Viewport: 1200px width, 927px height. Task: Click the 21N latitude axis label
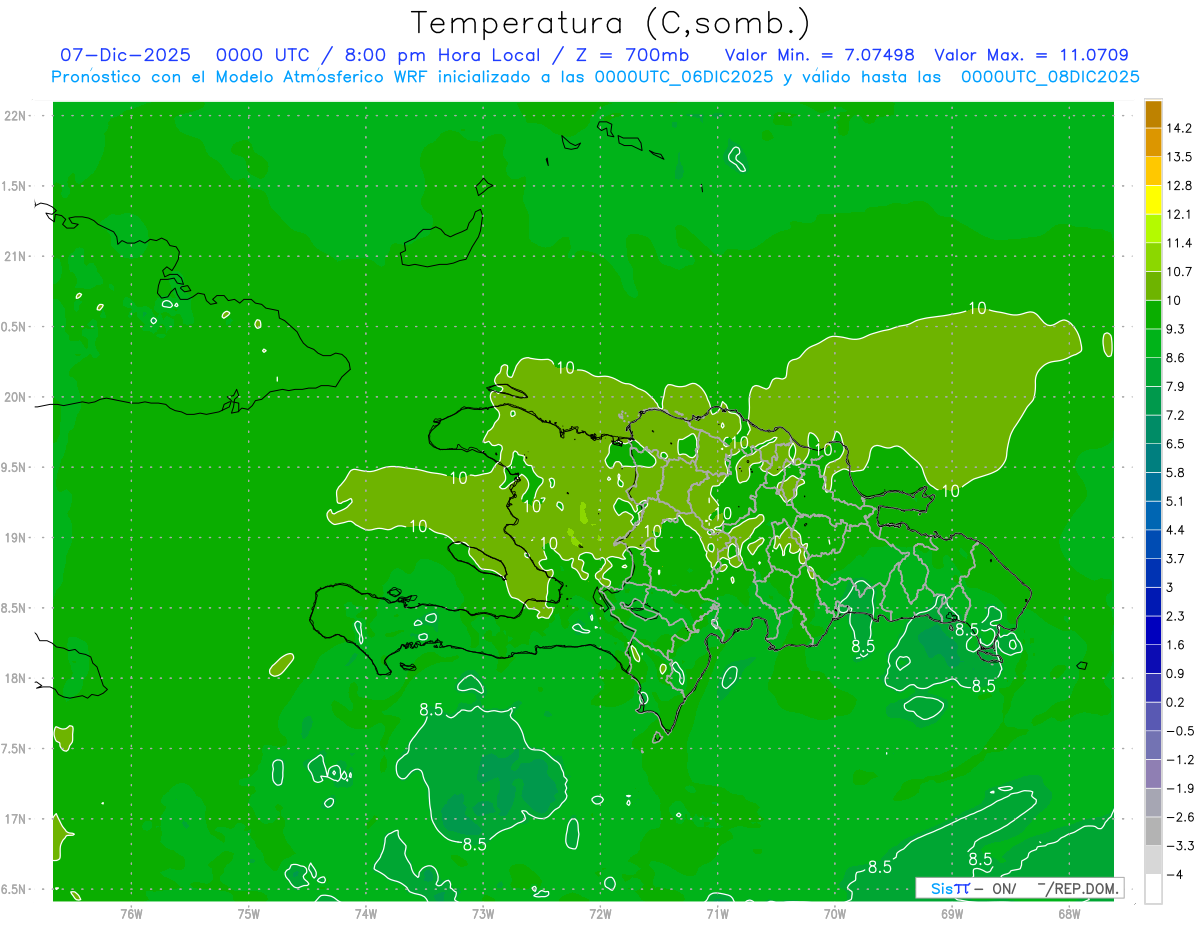click(x=15, y=256)
